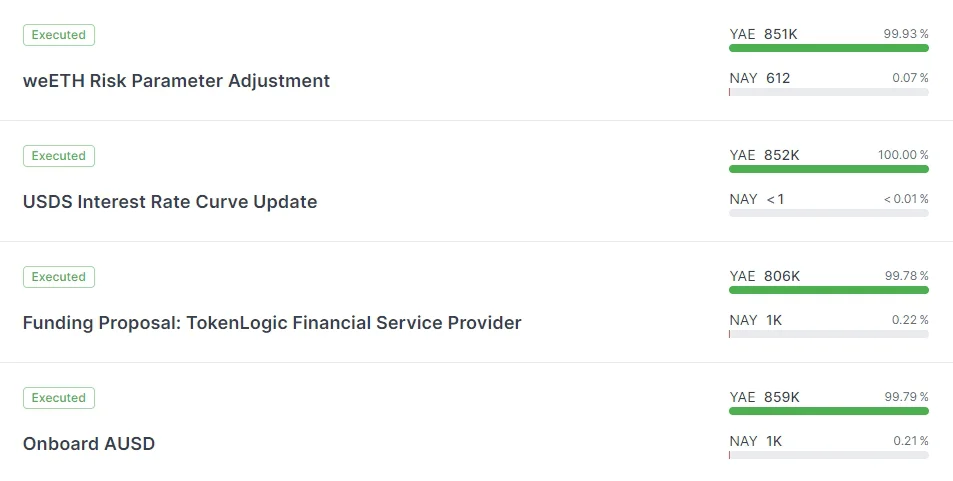This screenshot has height=481, width=953.
Task: Open USDS Interest Rate Curve Update proposal
Action: (170, 202)
